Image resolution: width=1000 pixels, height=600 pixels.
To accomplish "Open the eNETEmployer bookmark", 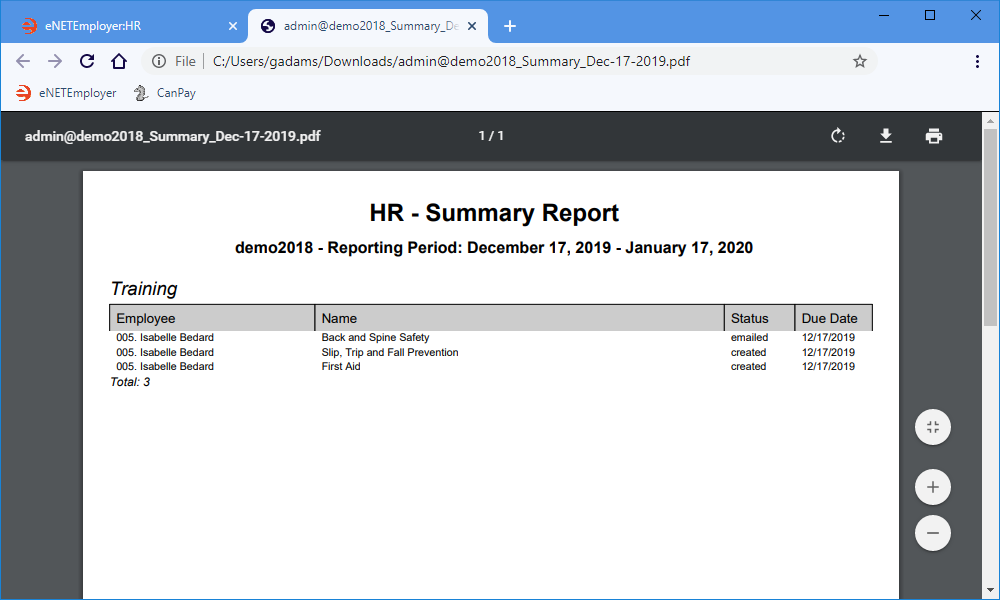I will coord(66,93).
